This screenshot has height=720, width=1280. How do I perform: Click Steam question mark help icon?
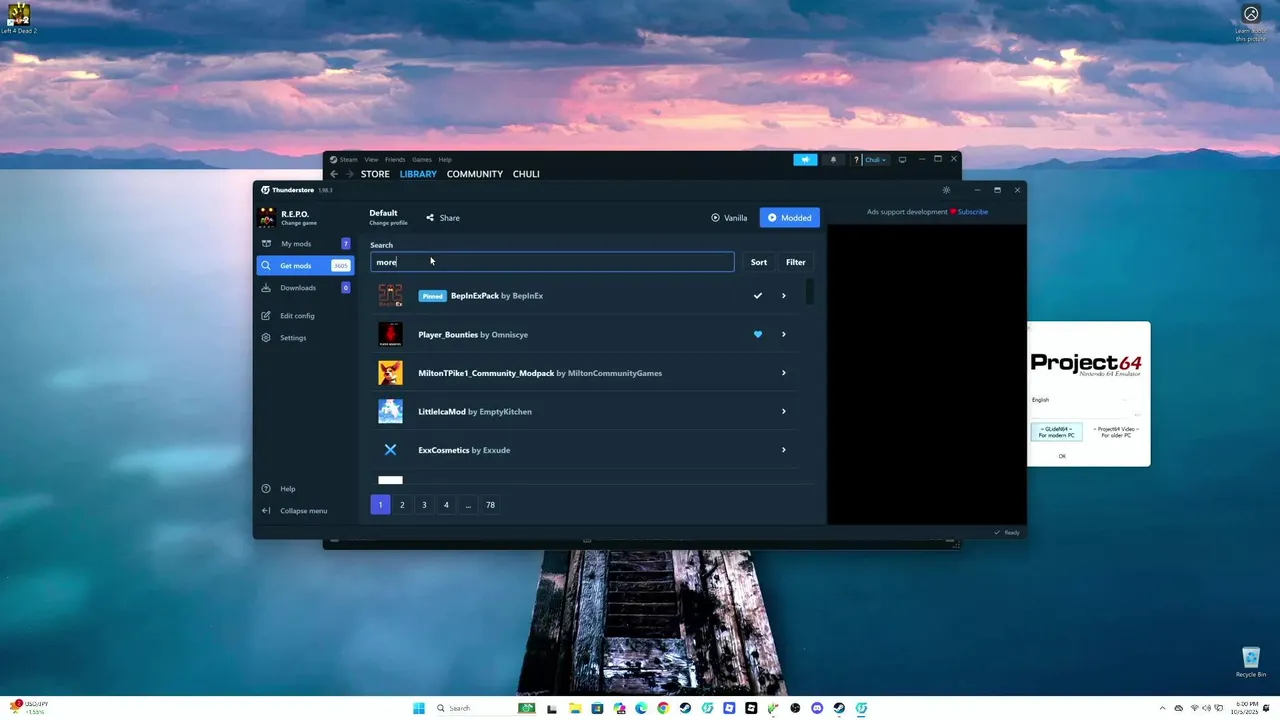[x=856, y=160]
